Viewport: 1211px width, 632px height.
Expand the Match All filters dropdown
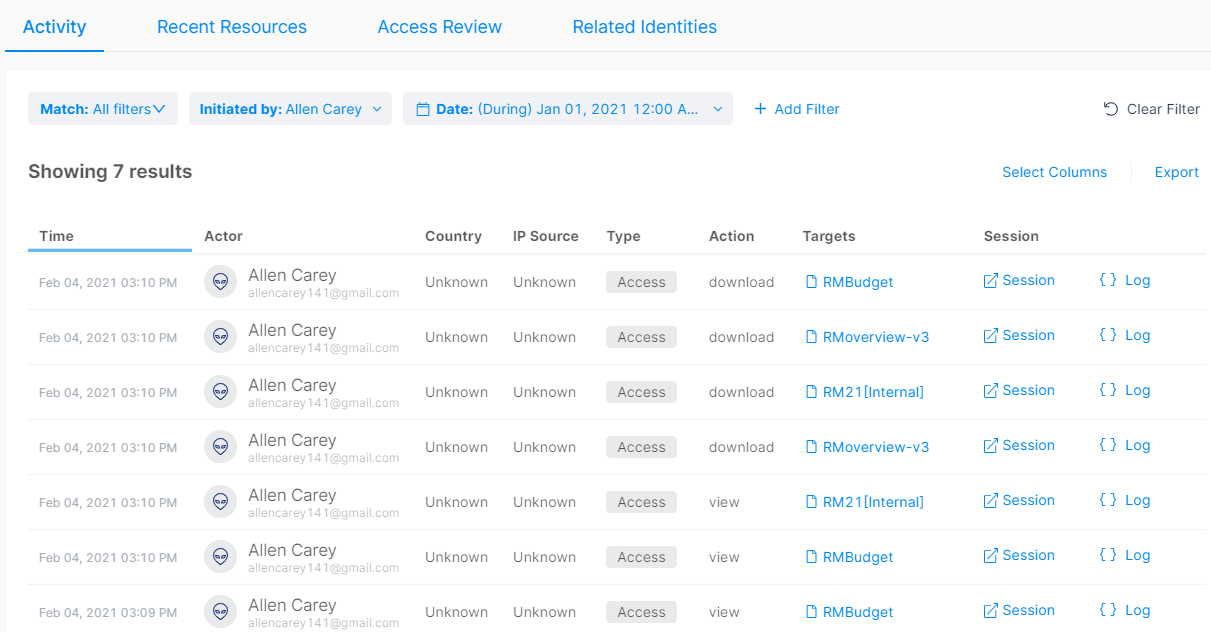click(x=159, y=109)
